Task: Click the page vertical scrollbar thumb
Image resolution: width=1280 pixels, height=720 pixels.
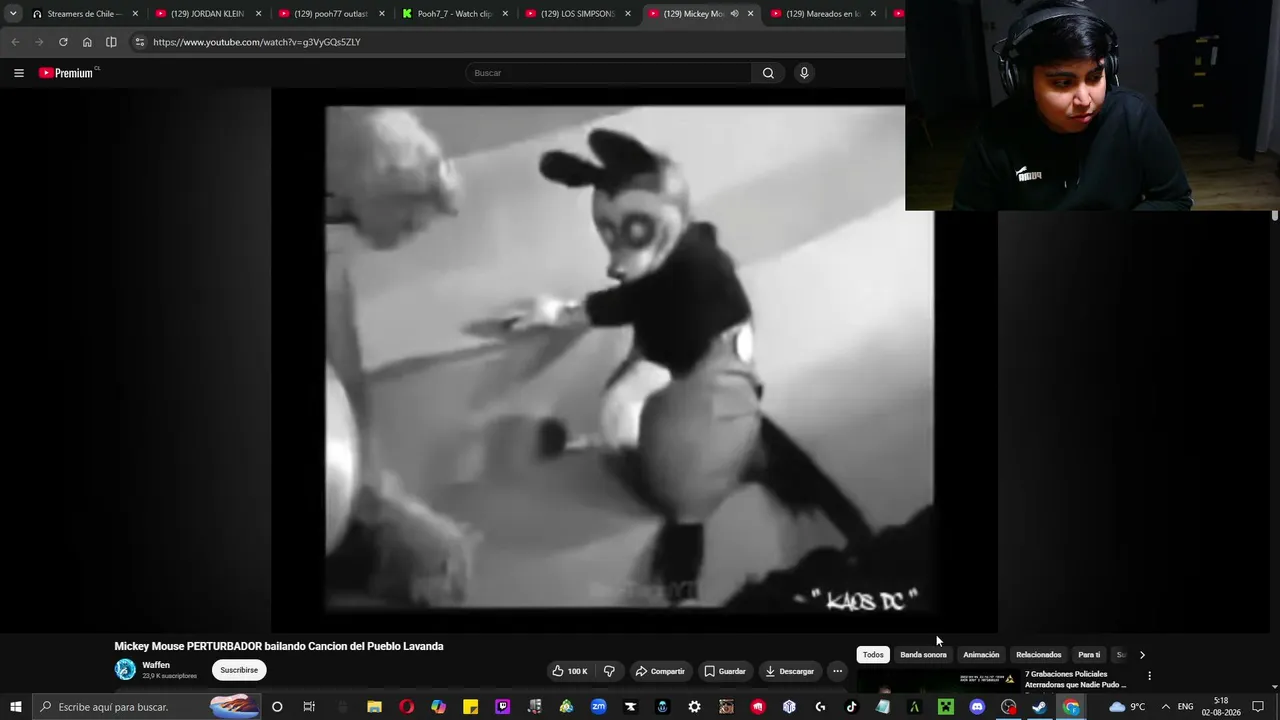Action: click(x=1275, y=215)
